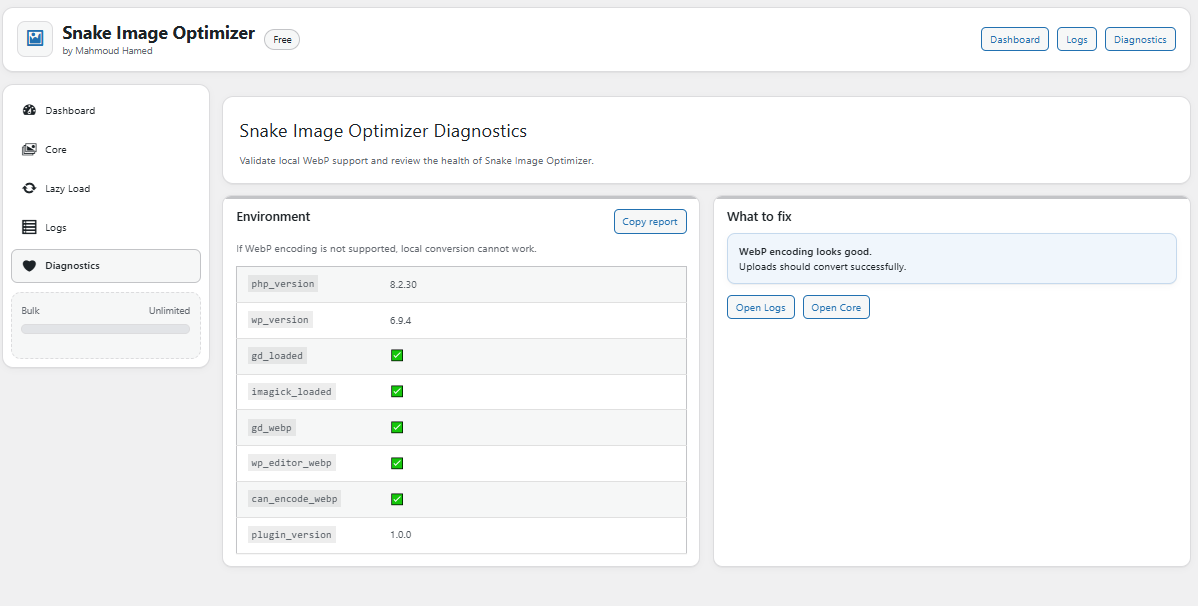
Task: Click the Logs button in top header
Action: pyautogui.click(x=1077, y=40)
